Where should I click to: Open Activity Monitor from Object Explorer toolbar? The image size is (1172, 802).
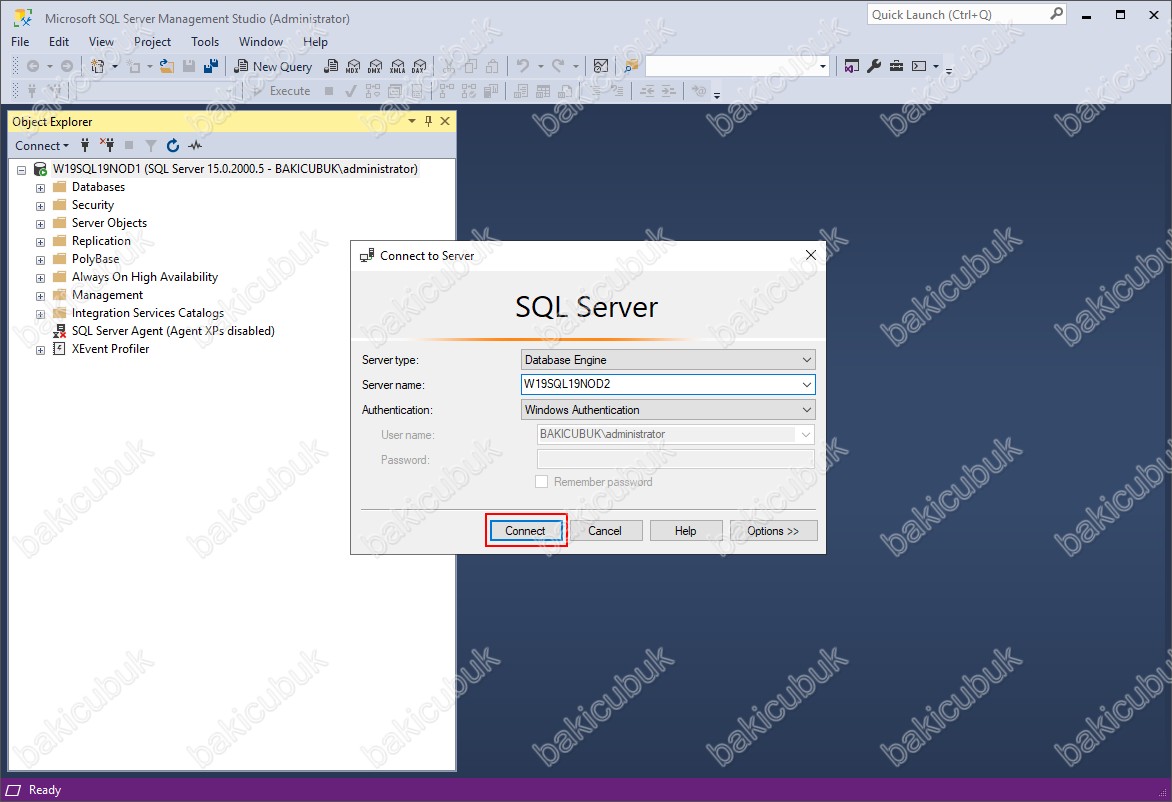tap(195, 146)
